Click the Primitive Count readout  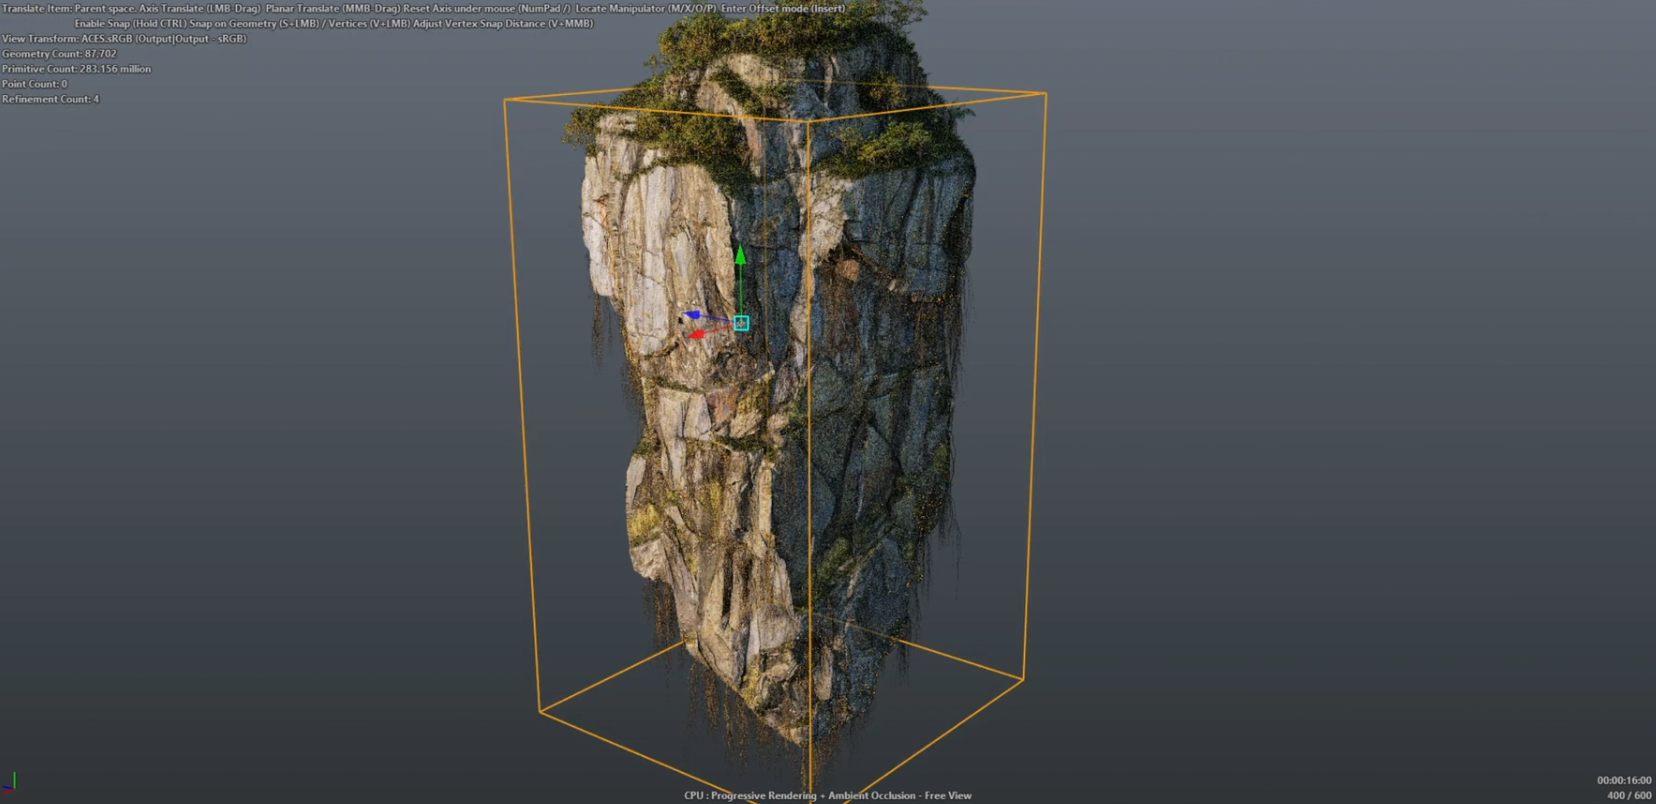pos(76,69)
